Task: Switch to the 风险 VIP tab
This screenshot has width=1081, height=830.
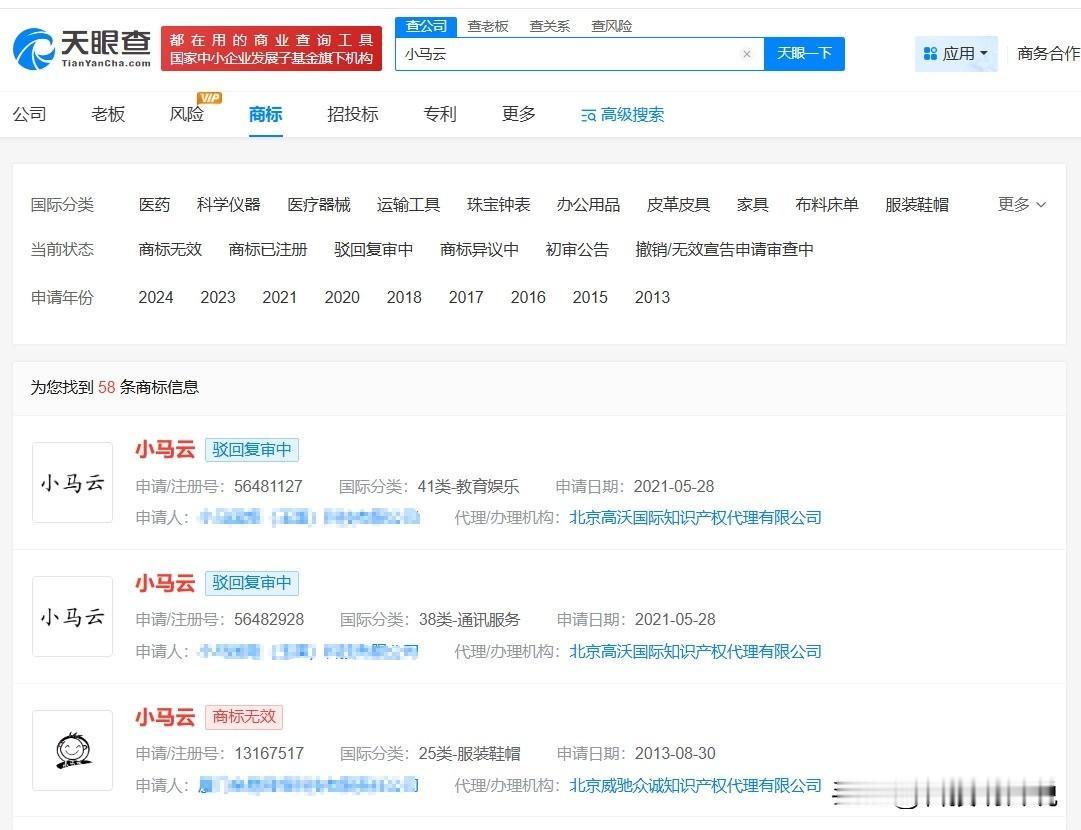Action: (187, 114)
